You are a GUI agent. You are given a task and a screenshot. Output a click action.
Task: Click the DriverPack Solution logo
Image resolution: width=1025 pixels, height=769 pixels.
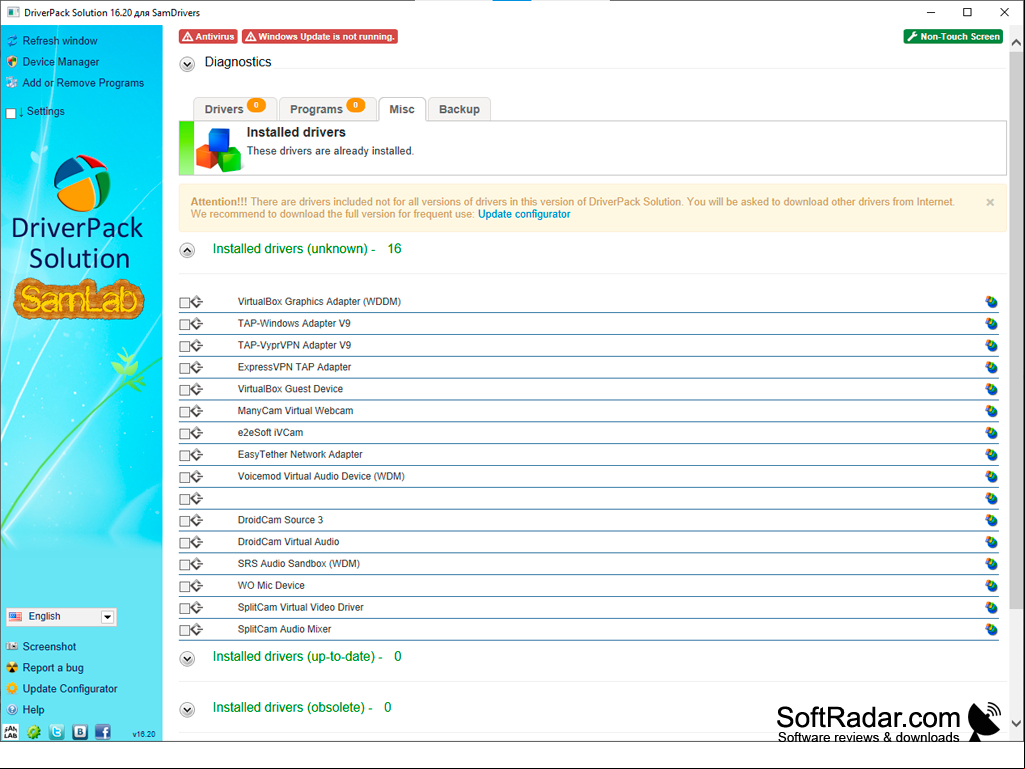pos(78,214)
